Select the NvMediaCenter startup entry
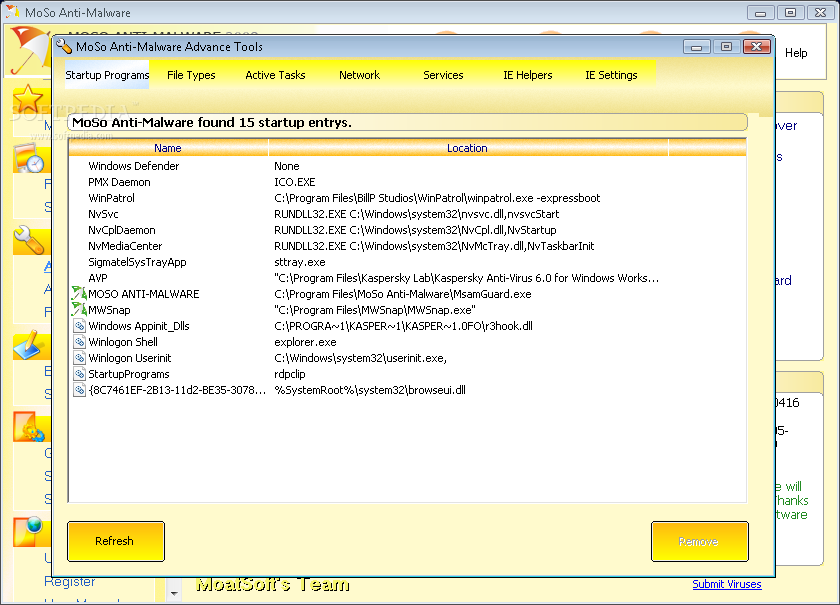Screen dimensions: 840x605 [125, 246]
